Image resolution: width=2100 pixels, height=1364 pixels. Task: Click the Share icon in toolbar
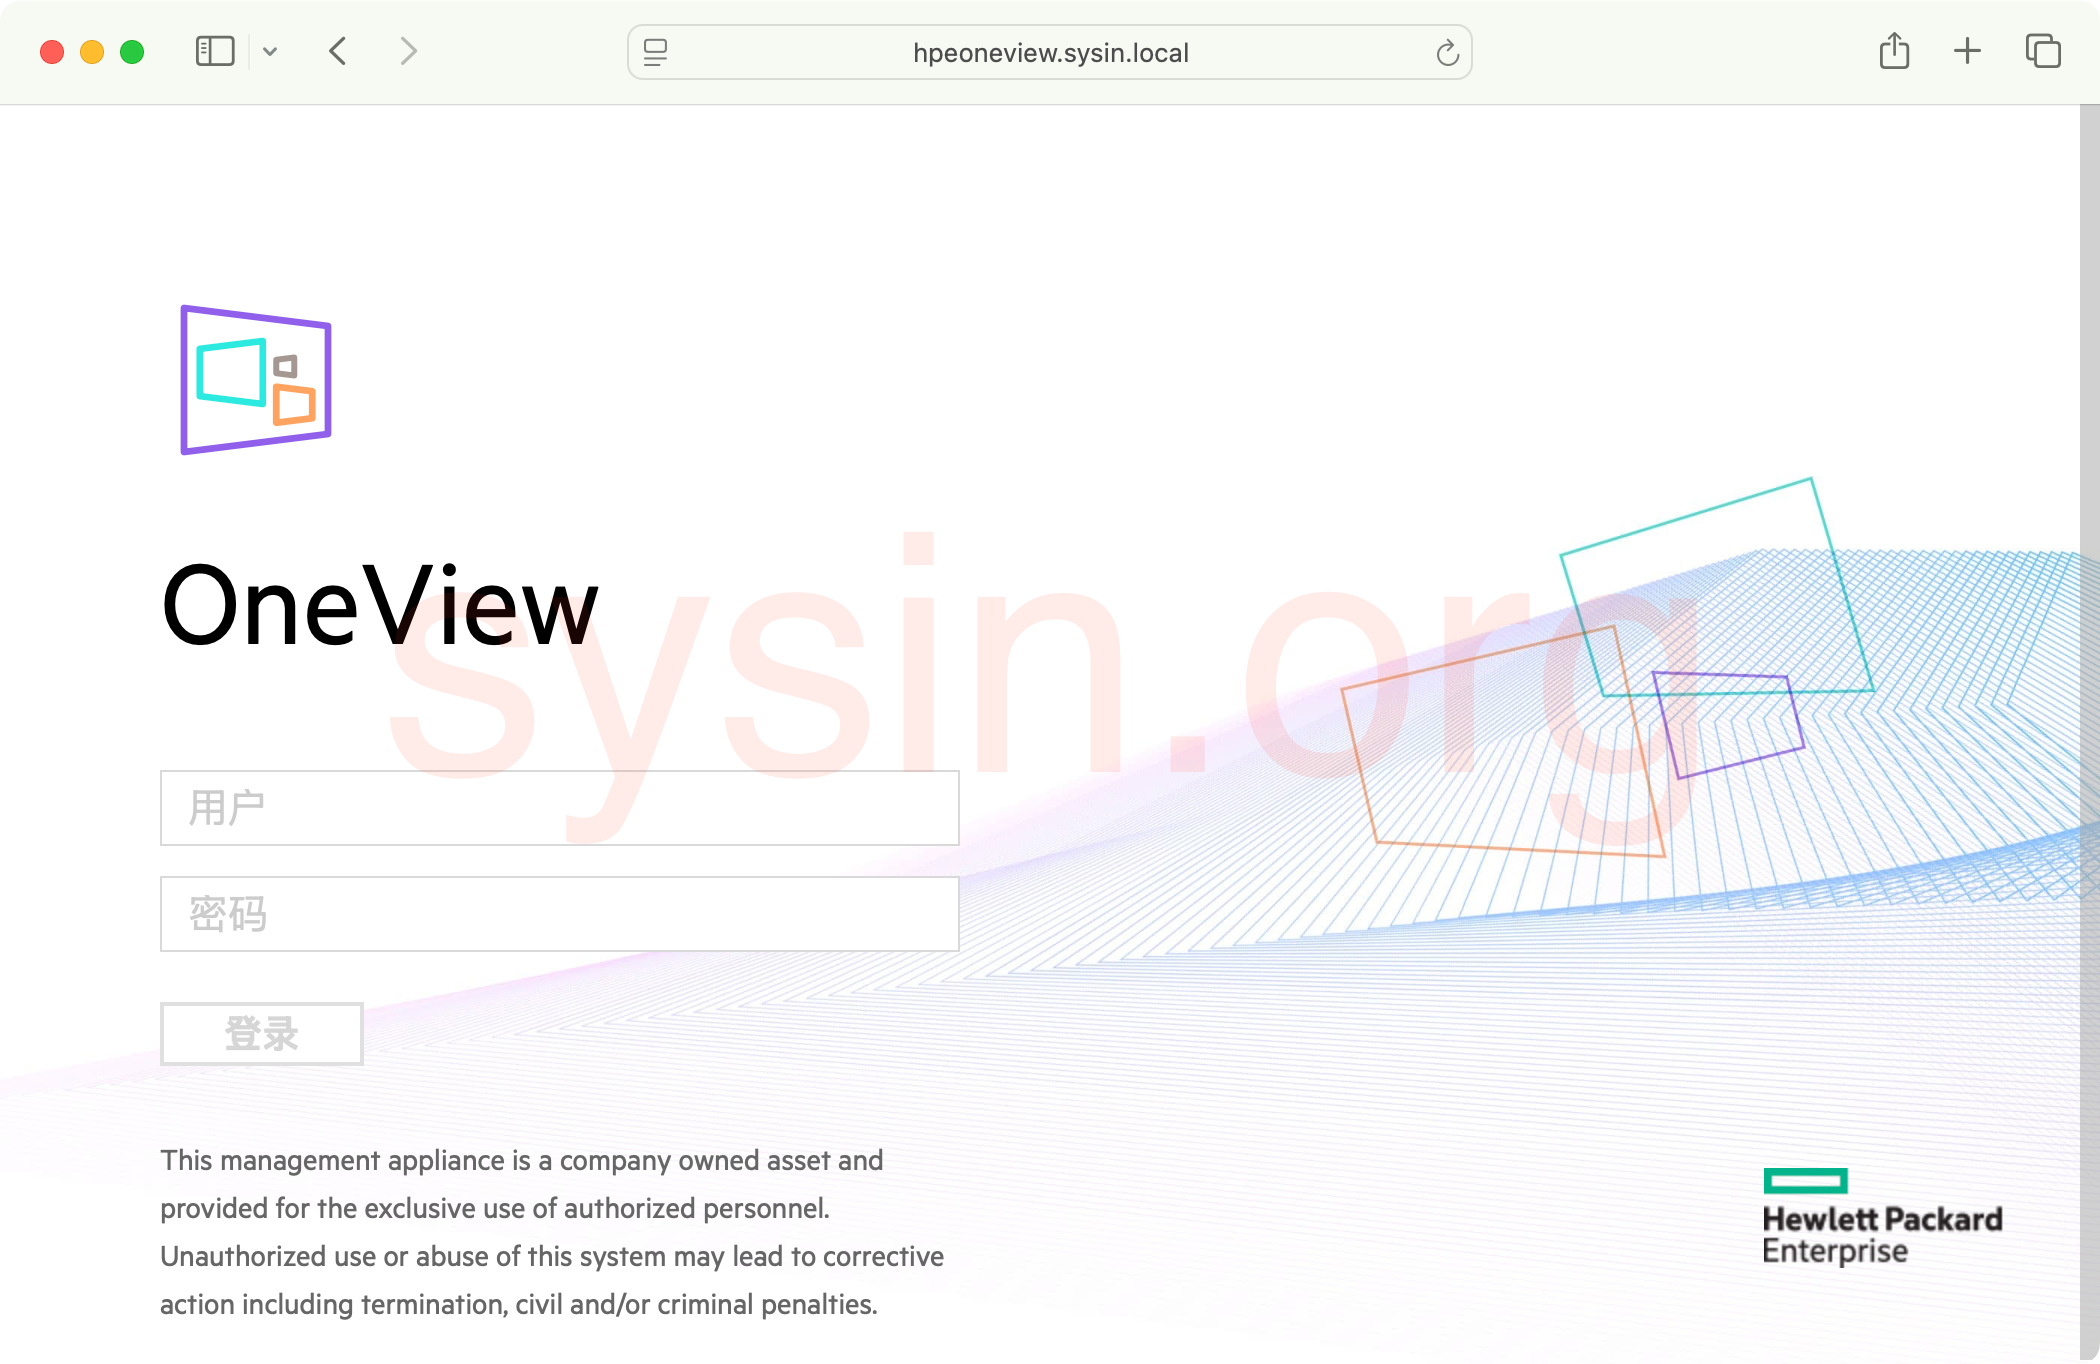(x=1894, y=51)
